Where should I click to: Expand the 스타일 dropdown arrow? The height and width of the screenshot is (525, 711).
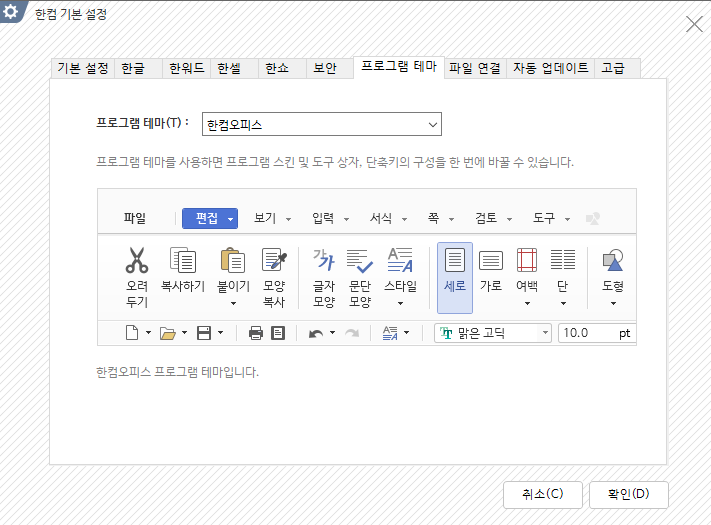[400, 303]
